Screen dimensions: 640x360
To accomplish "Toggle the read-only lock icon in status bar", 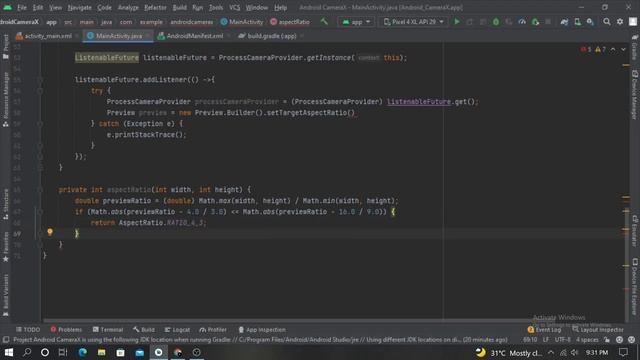I will click(x=607, y=340).
